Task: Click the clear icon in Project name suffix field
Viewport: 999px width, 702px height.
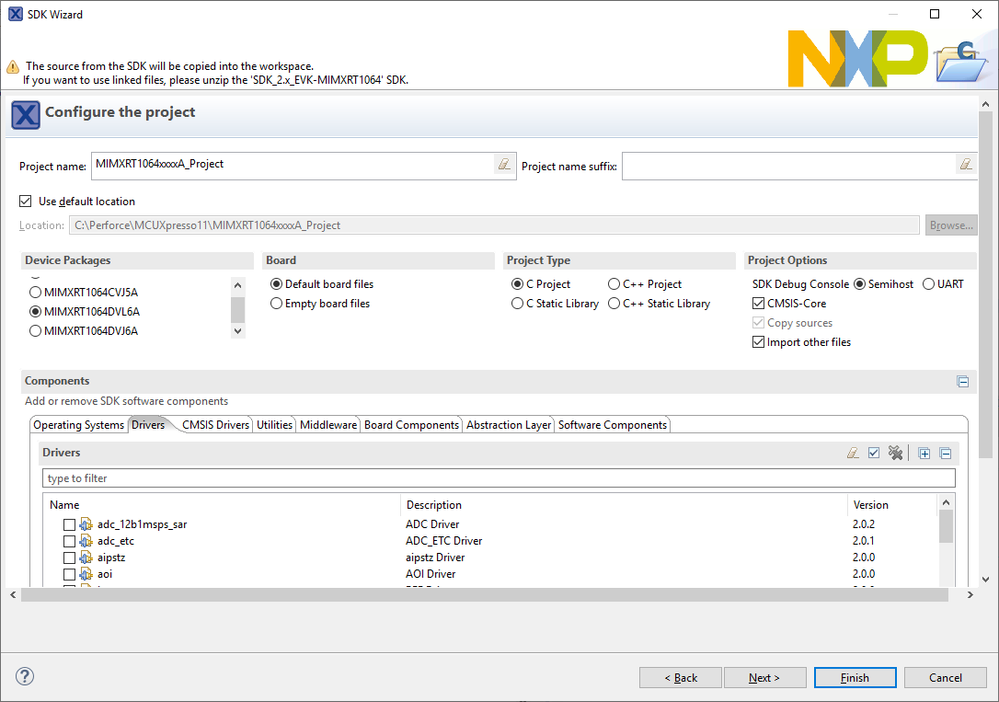Action: click(x=966, y=164)
